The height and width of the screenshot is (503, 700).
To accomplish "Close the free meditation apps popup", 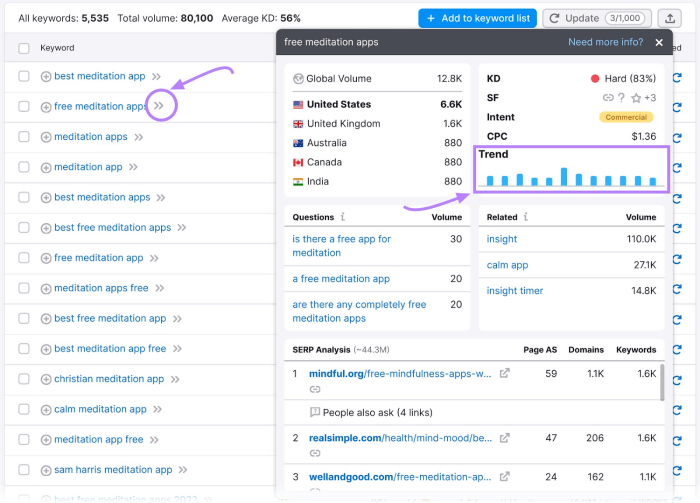I will pyautogui.click(x=659, y=42).
